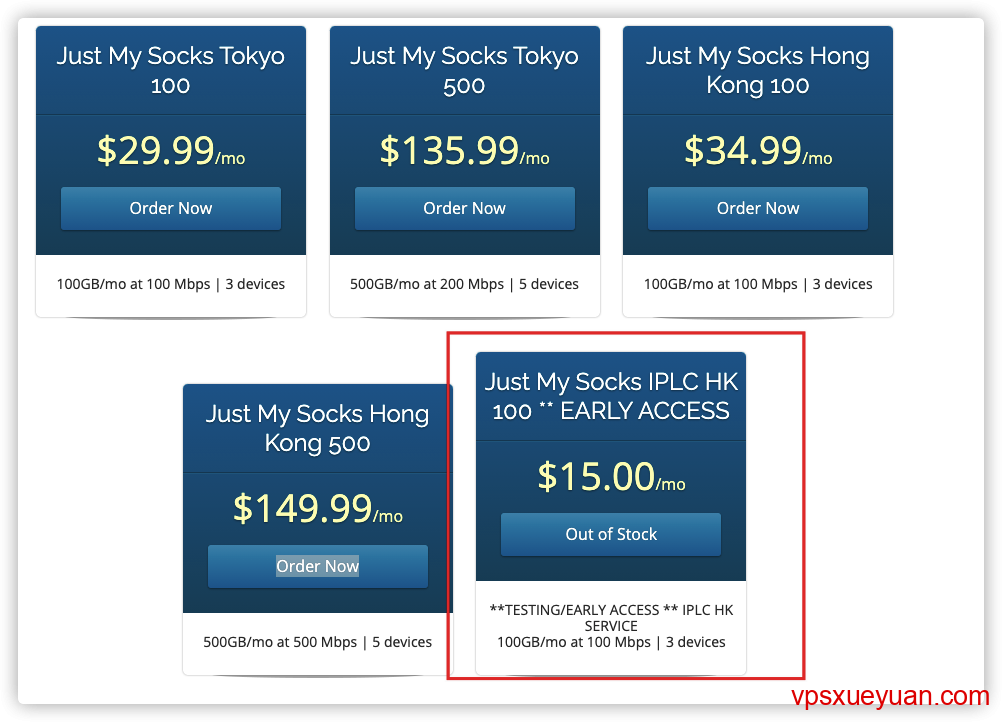The height and width of the screenshot is (722, 1002).
Task: Order the Tokyo 500 plan now
Action: [x=465, y=208]
